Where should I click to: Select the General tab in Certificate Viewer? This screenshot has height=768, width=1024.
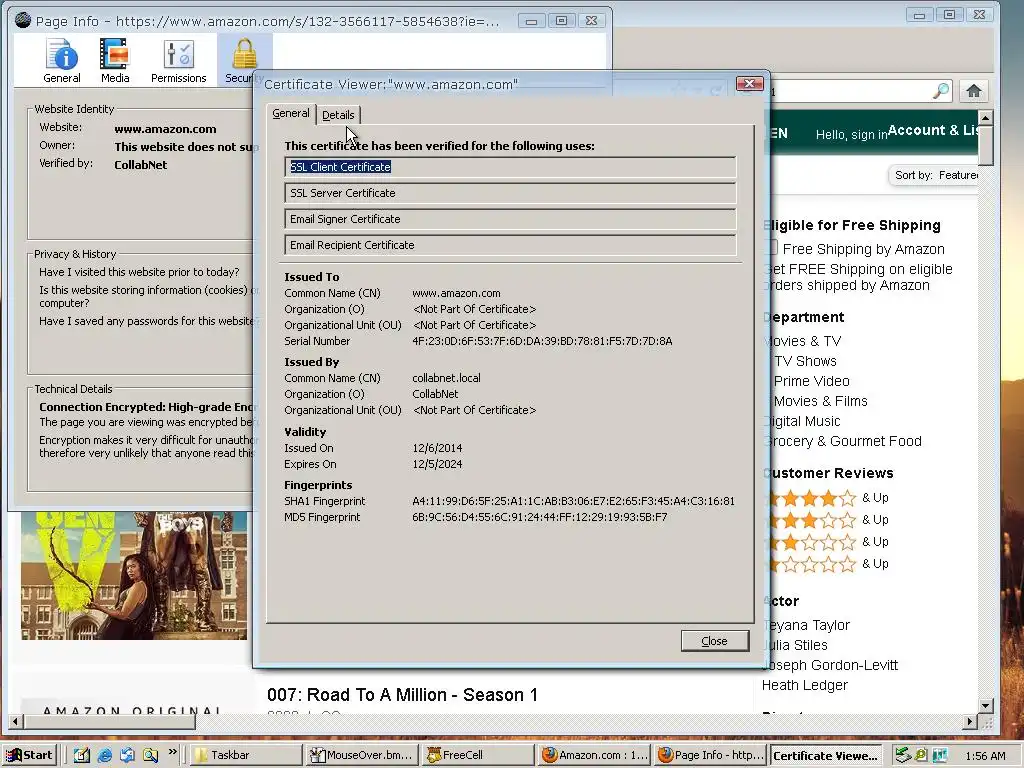(x=291, y=114)
